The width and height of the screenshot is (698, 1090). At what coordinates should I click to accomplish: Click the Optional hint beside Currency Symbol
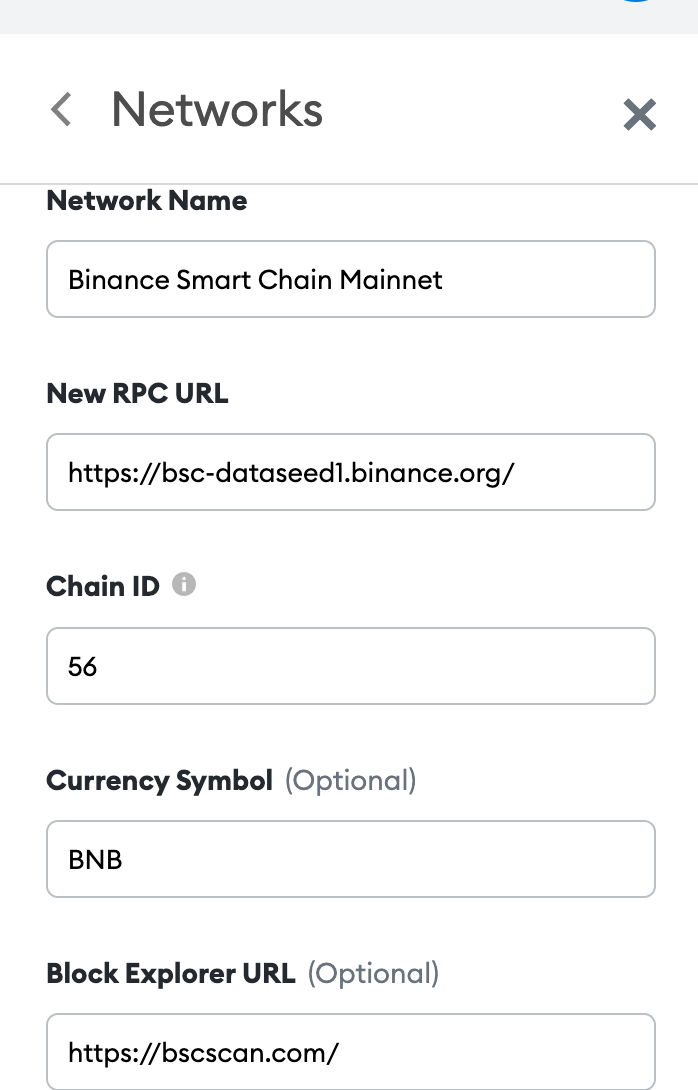pos(350,781)
